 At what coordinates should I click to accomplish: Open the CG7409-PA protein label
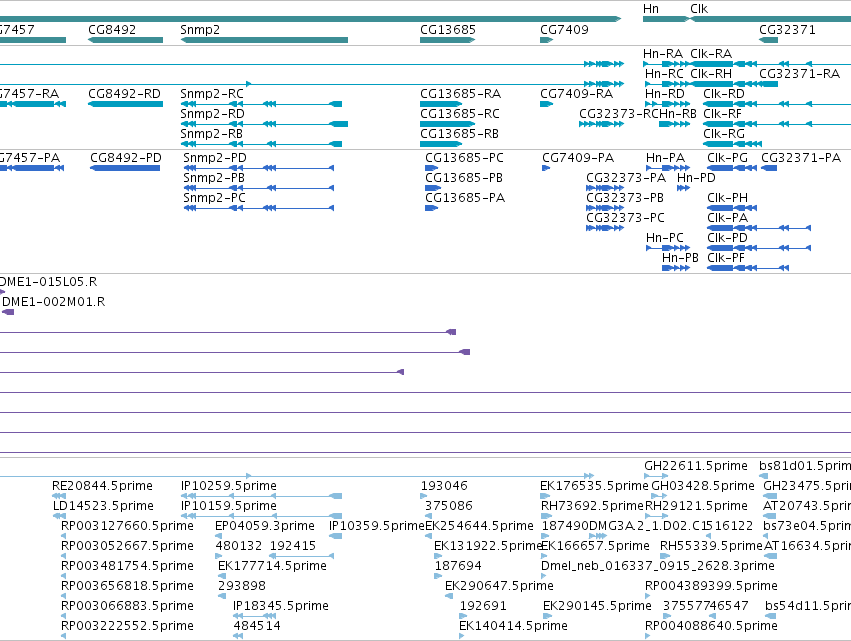(578, 157)
